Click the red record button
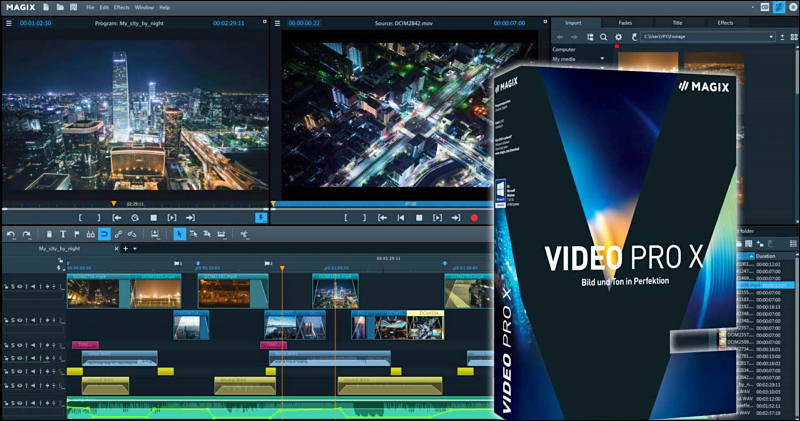800x421 pixels. point(474,218)
